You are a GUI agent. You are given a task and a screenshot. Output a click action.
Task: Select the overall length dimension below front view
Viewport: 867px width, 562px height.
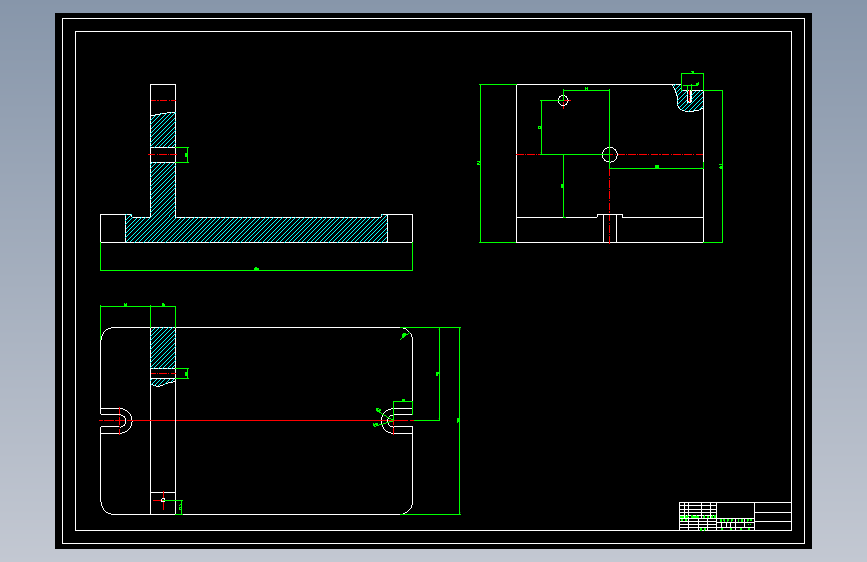point(256,269)
